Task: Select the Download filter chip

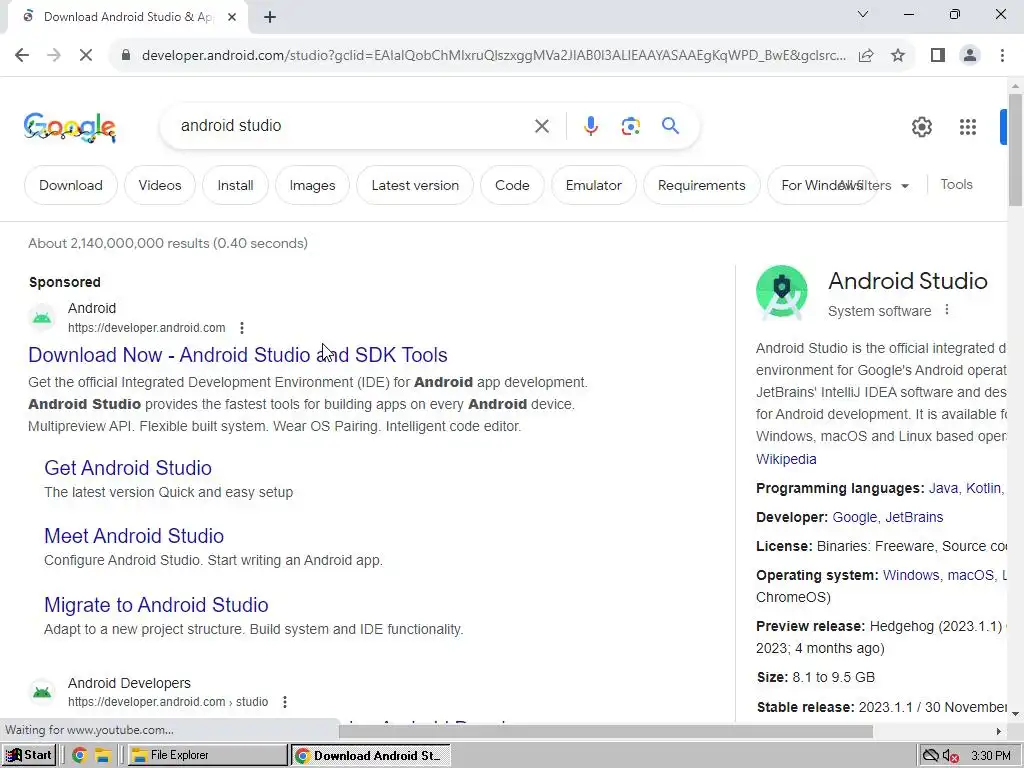Action: 71,185
